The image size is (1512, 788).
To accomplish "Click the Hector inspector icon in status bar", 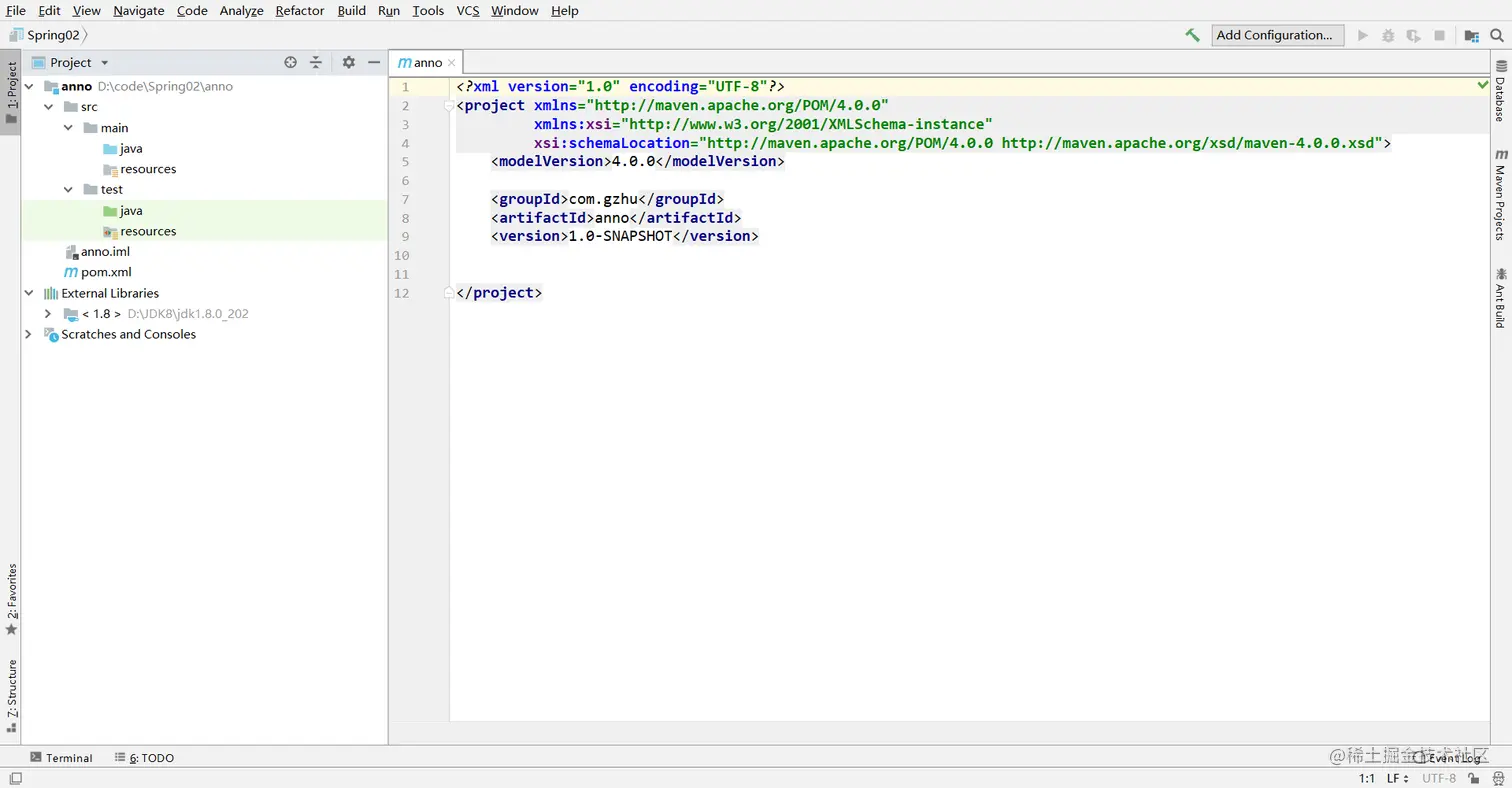I will pyautogui.click(x=1497, y=778).
